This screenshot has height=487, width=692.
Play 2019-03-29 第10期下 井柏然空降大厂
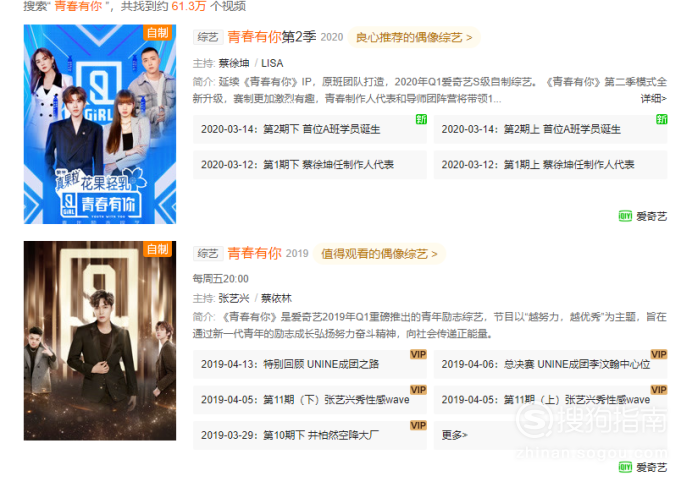[310, 435]
